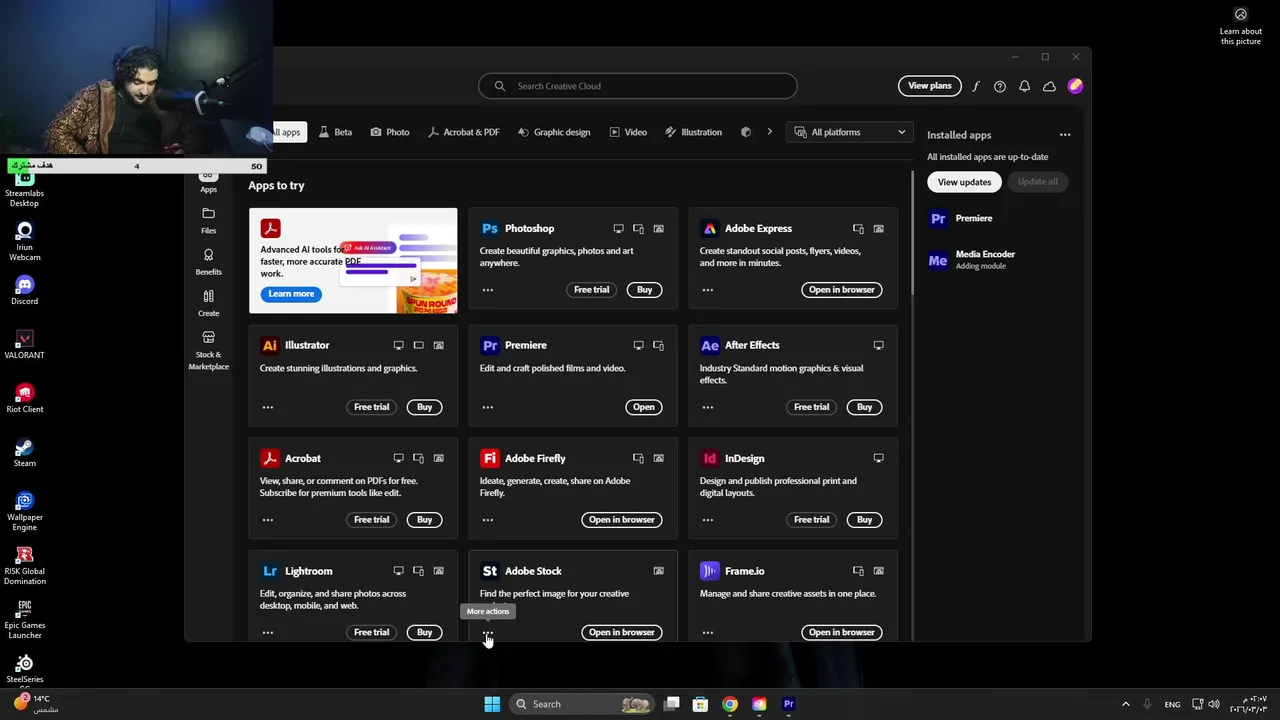This screenshot has height=720, width=1280.
Task: Switch to the Graphic design tab
Action: click(554, 132)
